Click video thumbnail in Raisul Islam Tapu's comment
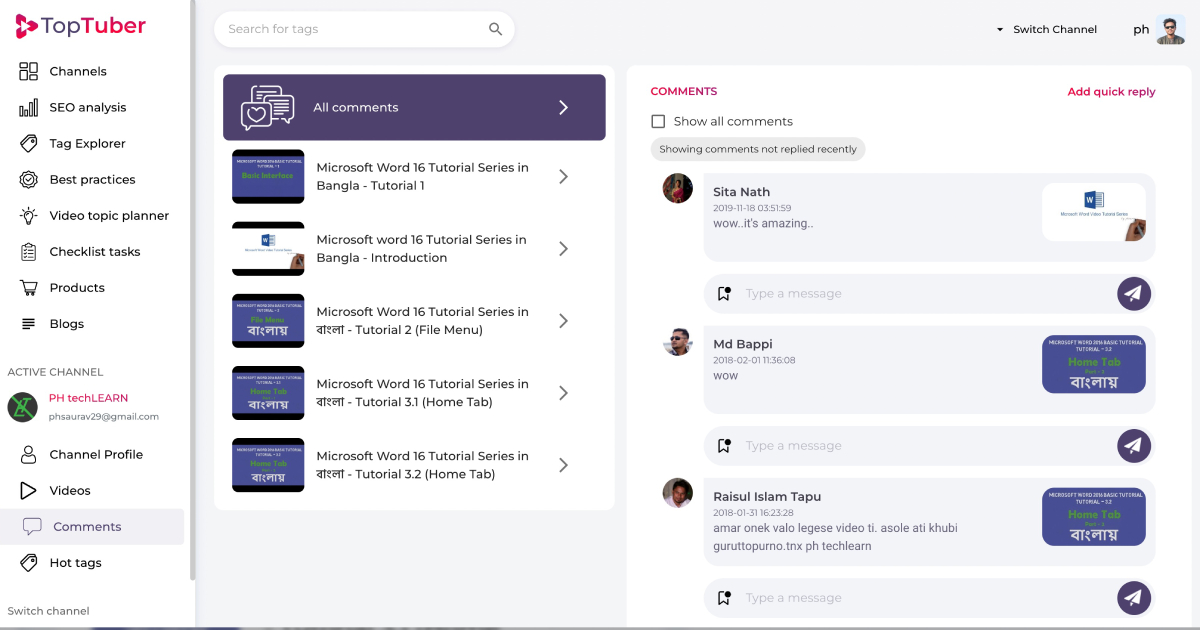 [x=1094, y=516]
